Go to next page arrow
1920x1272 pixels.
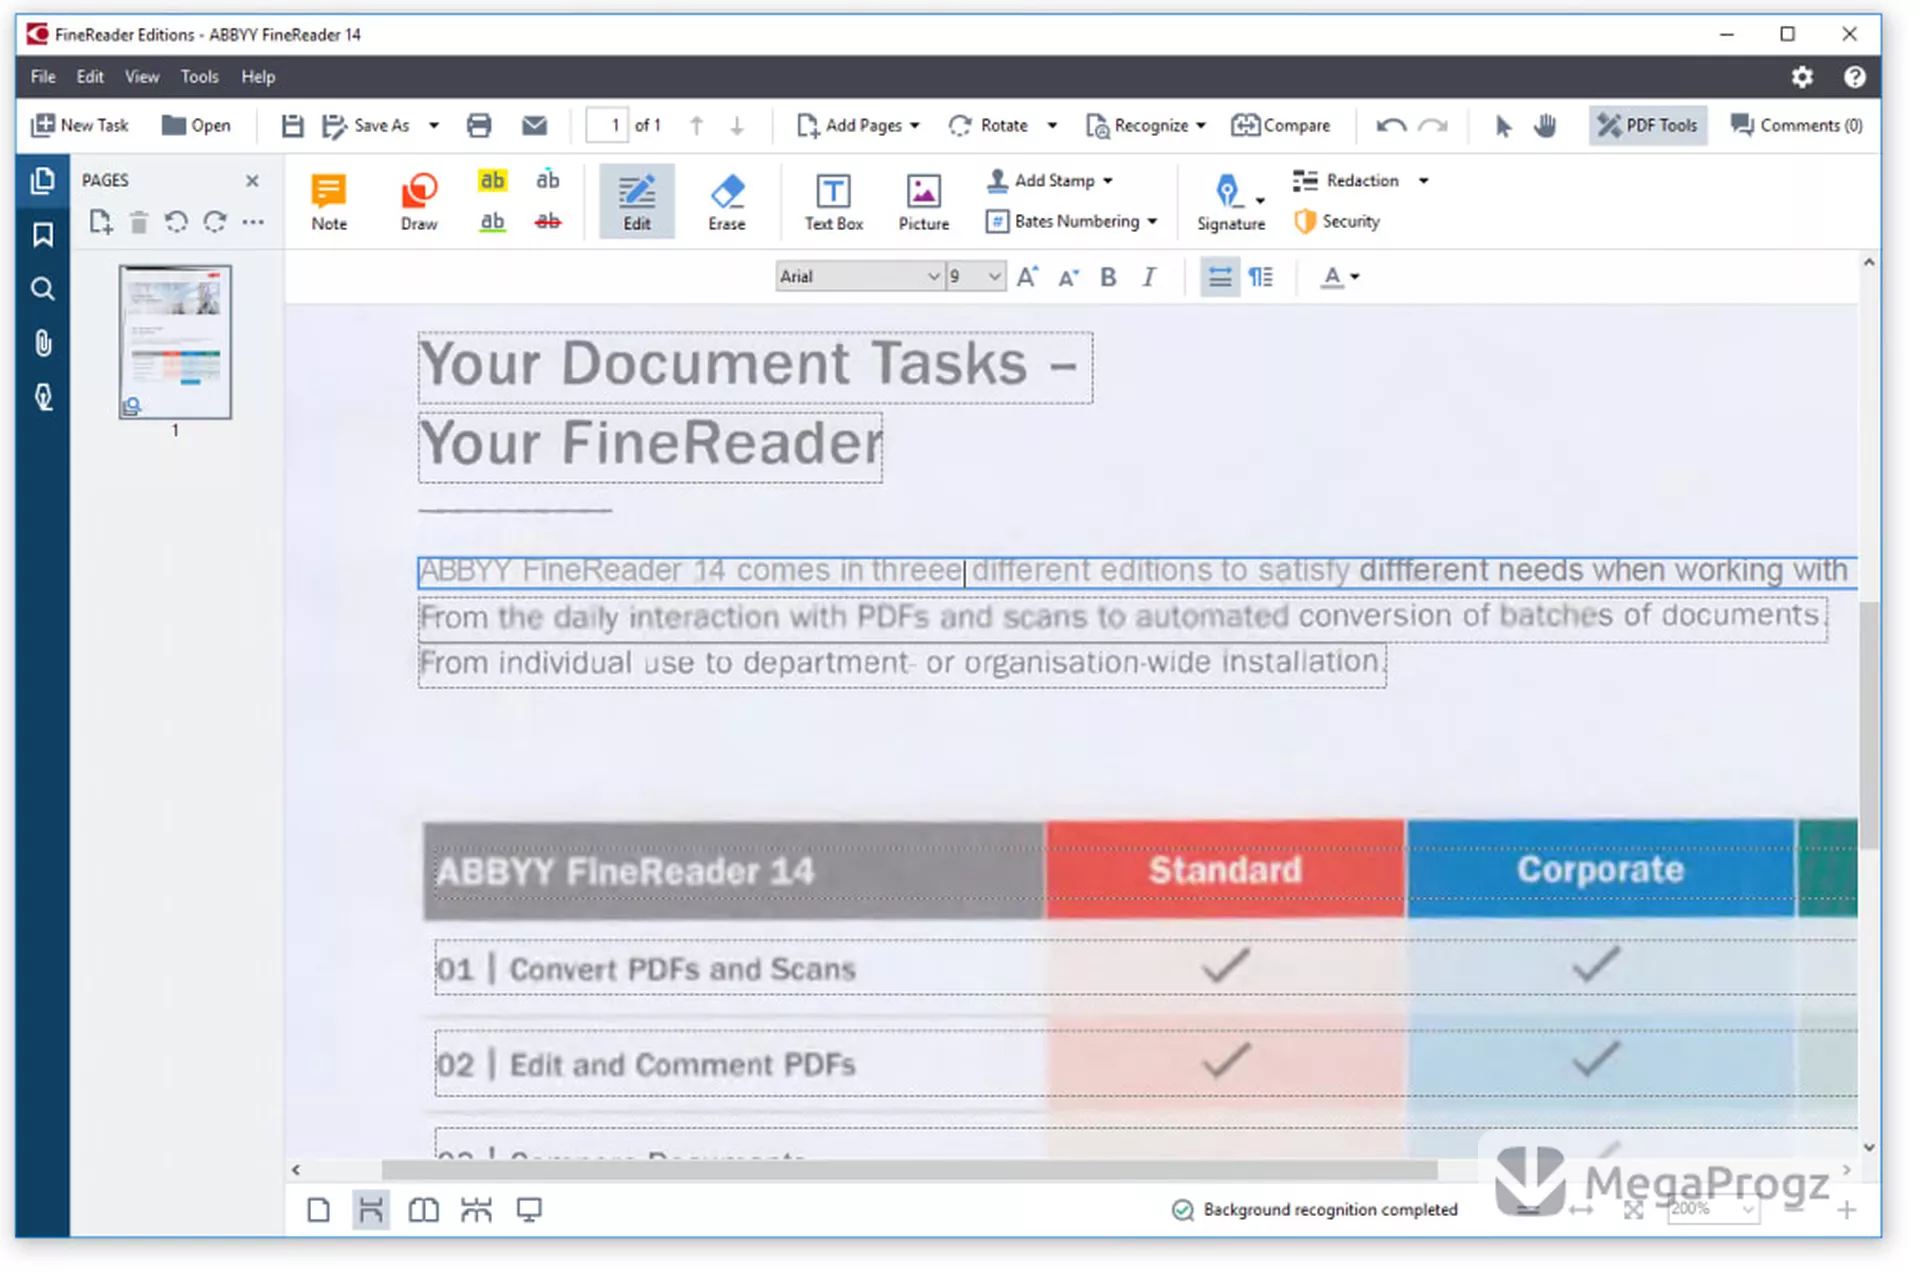pos(737,126)
